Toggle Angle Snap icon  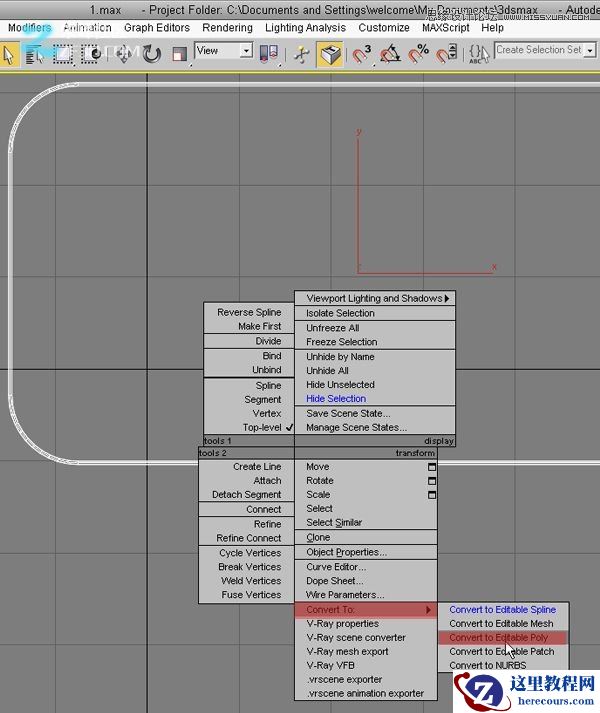[x=390, y=55]
